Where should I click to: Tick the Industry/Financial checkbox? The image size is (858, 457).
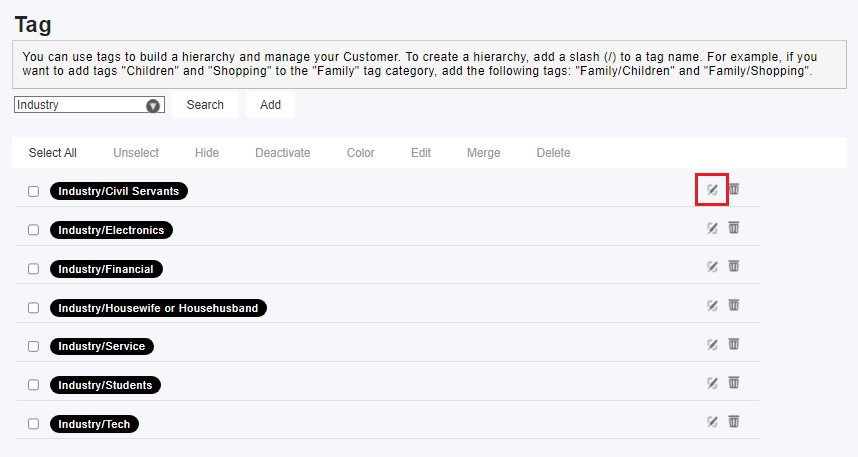click(x=33, y=269)
